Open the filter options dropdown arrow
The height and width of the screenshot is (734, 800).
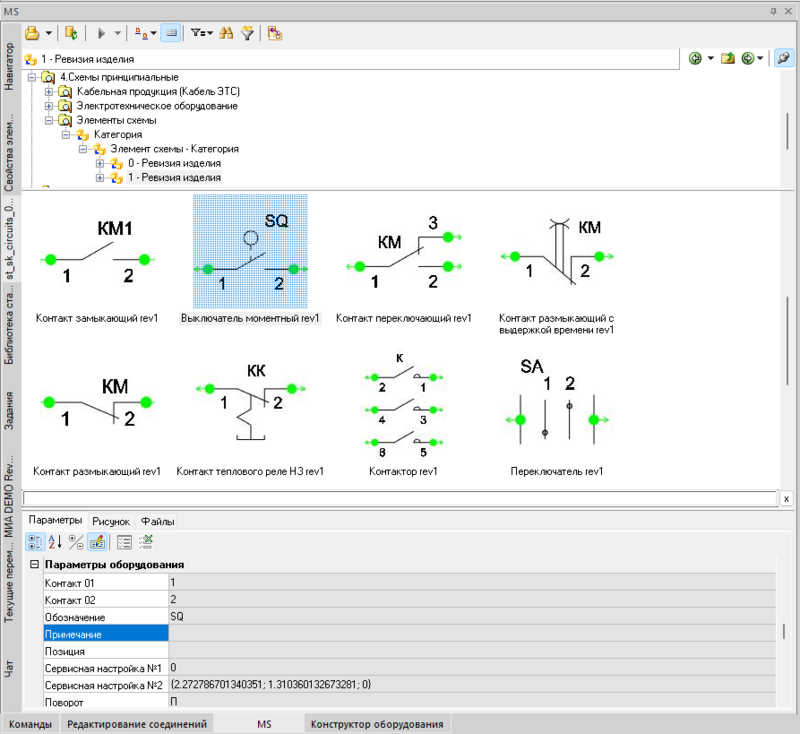210,33
